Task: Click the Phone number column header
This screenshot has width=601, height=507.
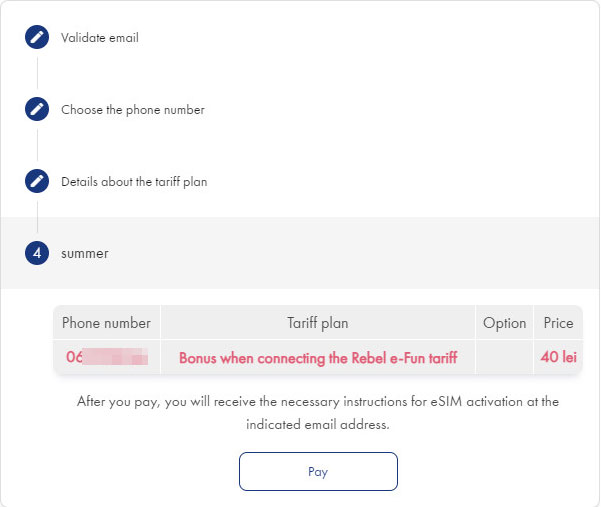Action: coord(107,323)
